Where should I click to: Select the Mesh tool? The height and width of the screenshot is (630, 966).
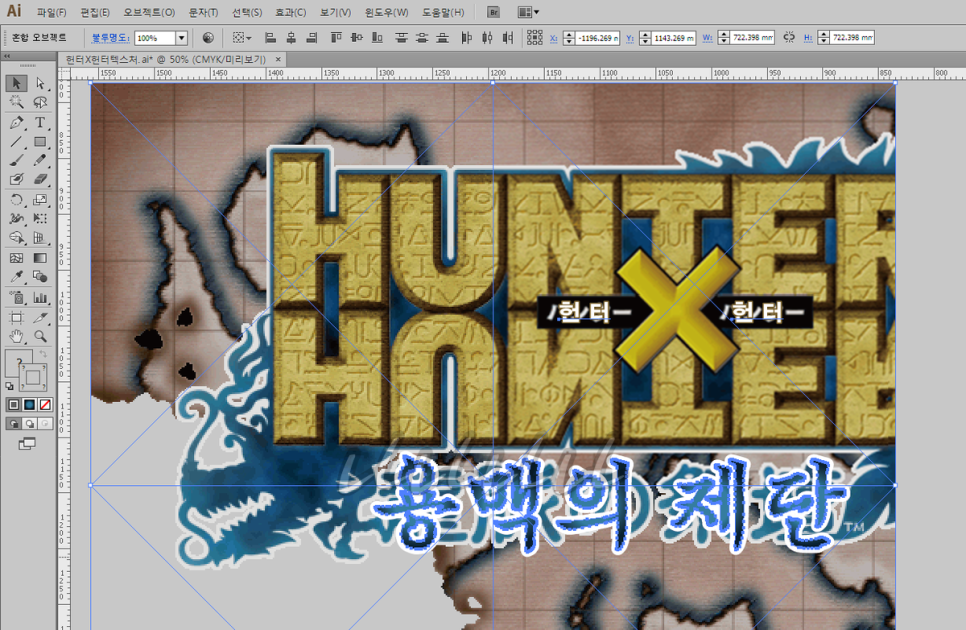click(x=17, y=258)
